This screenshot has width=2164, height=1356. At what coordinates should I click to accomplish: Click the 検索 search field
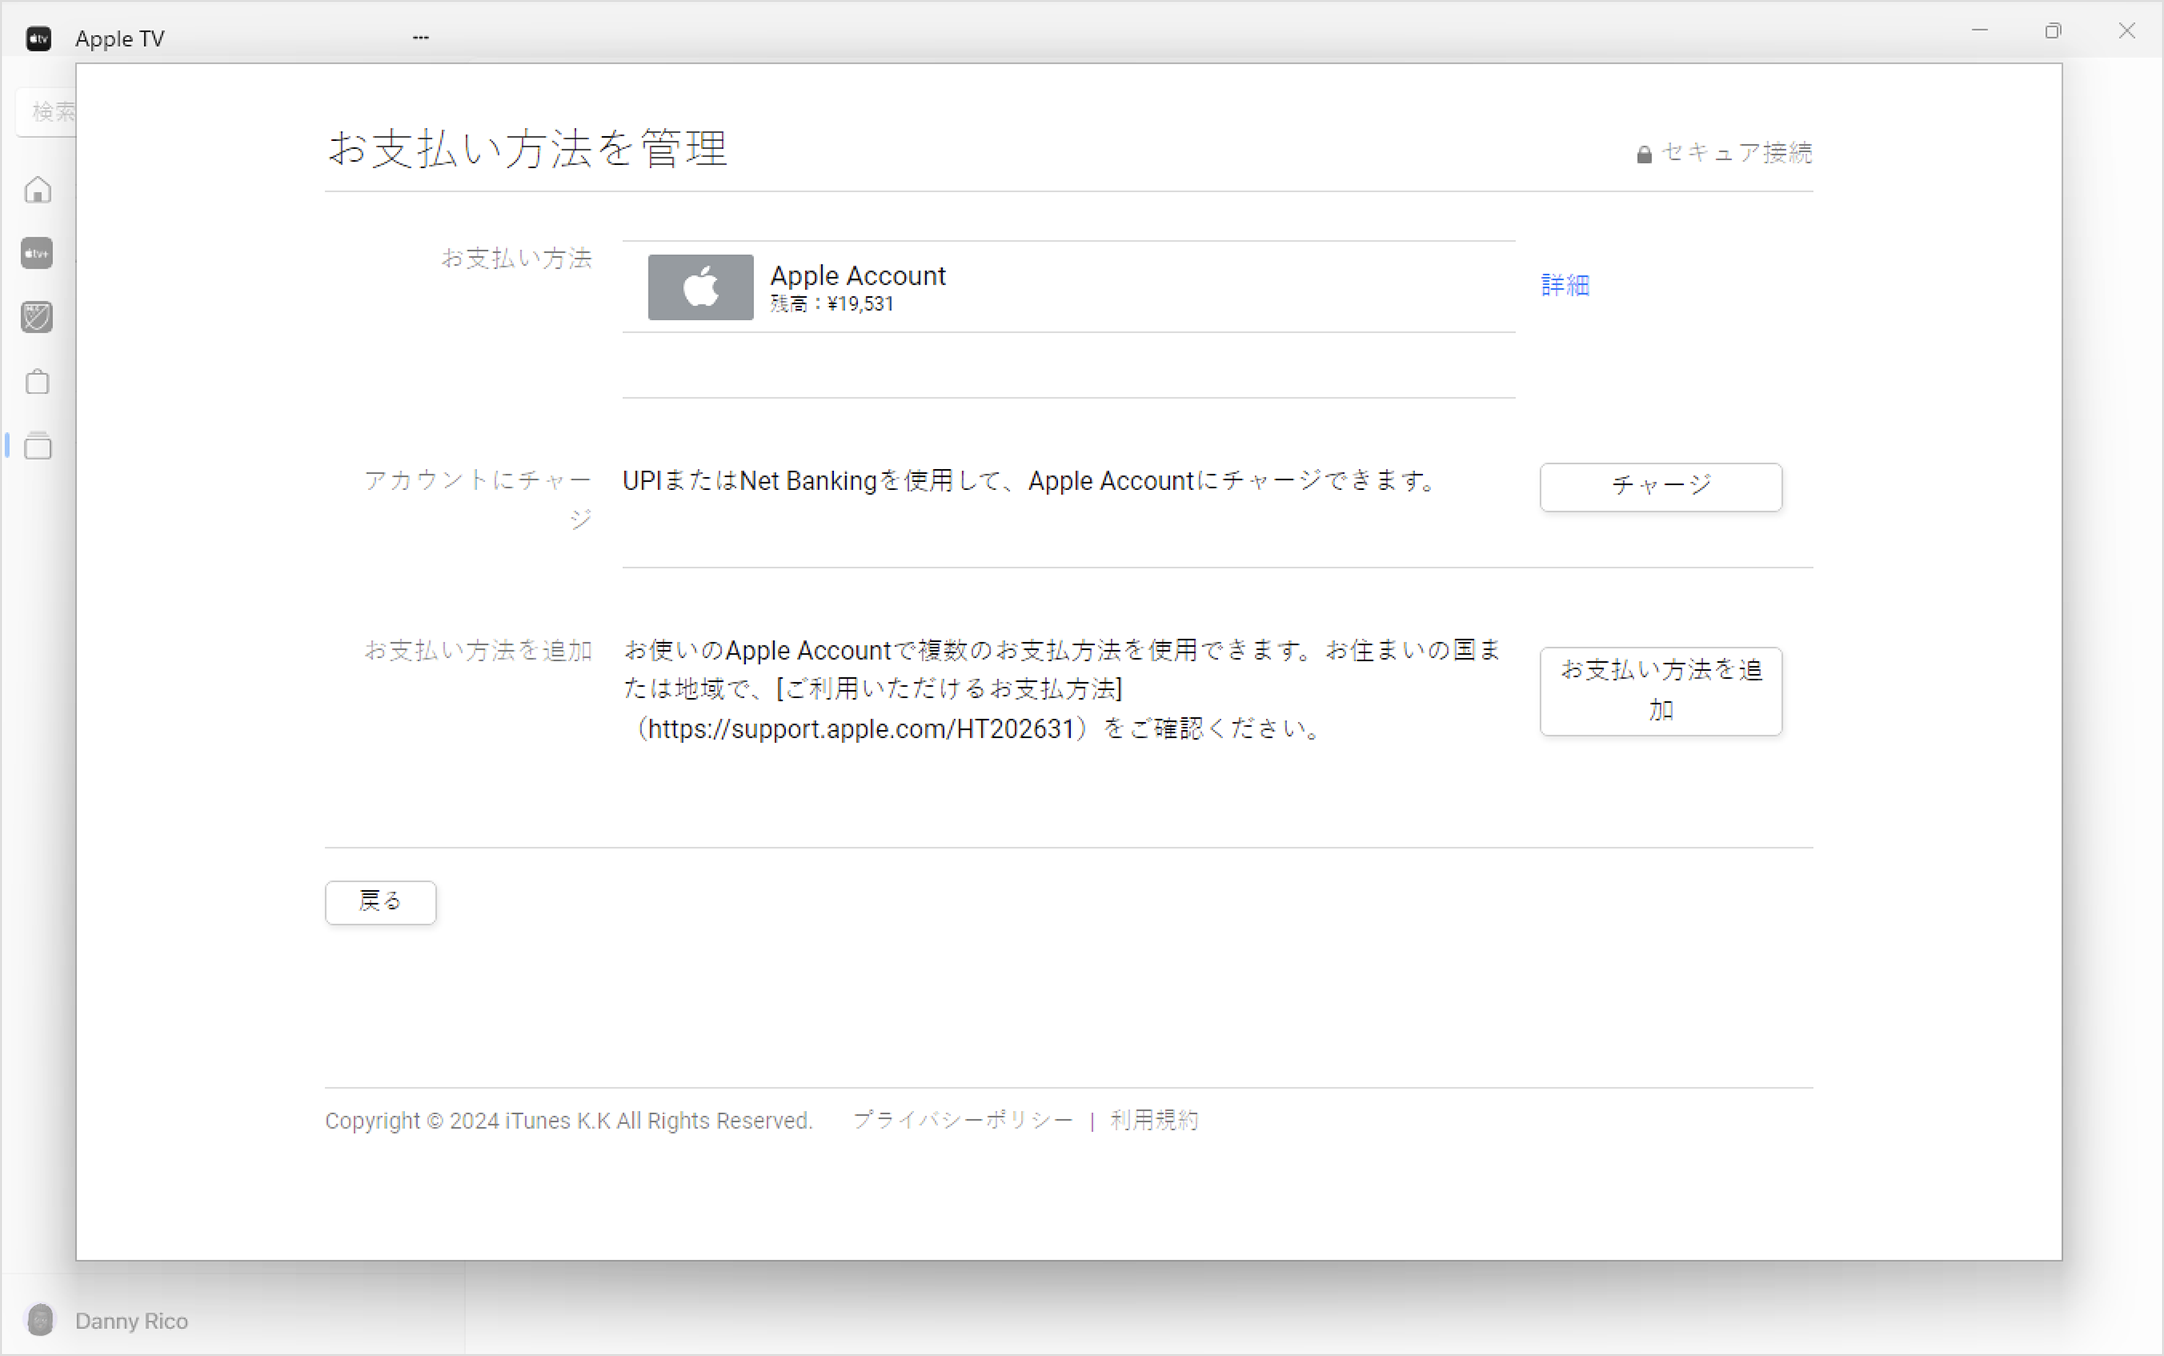(46, 111)
